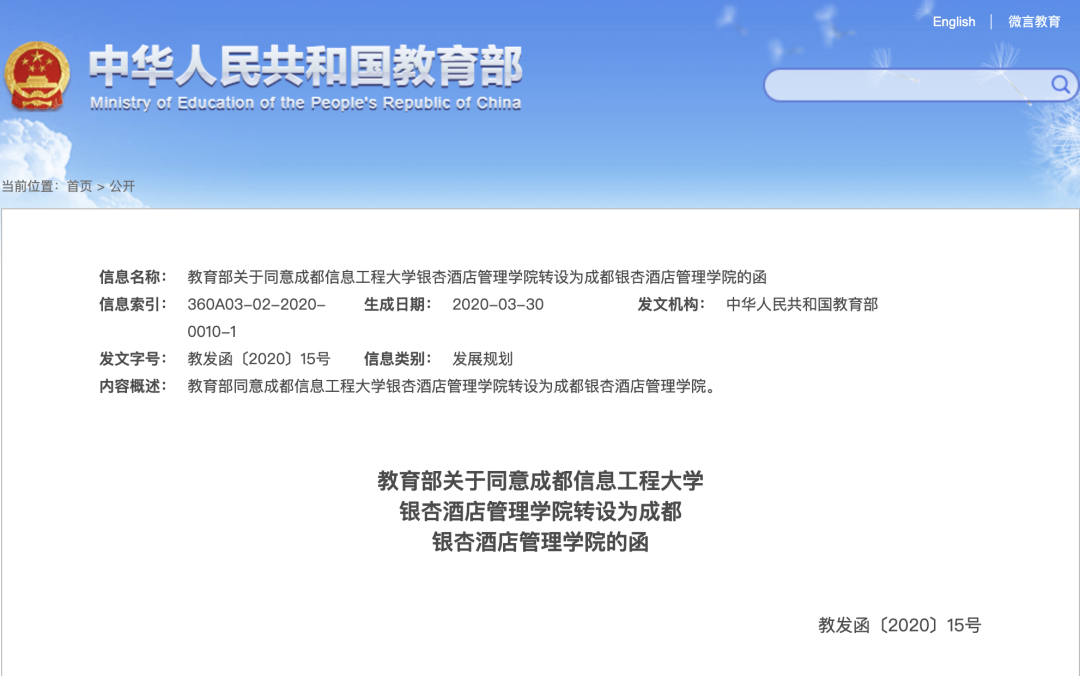Open the 公开 breadcrumb link
Viewport: 1080px width, 676px height.
[x=123, y=186]
